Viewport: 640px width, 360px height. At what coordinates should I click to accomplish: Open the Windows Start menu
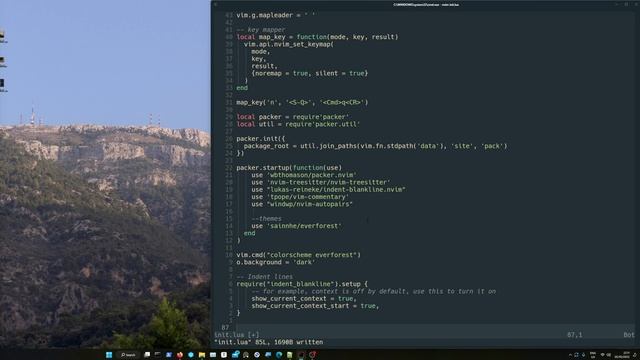(x=109, y=355)
